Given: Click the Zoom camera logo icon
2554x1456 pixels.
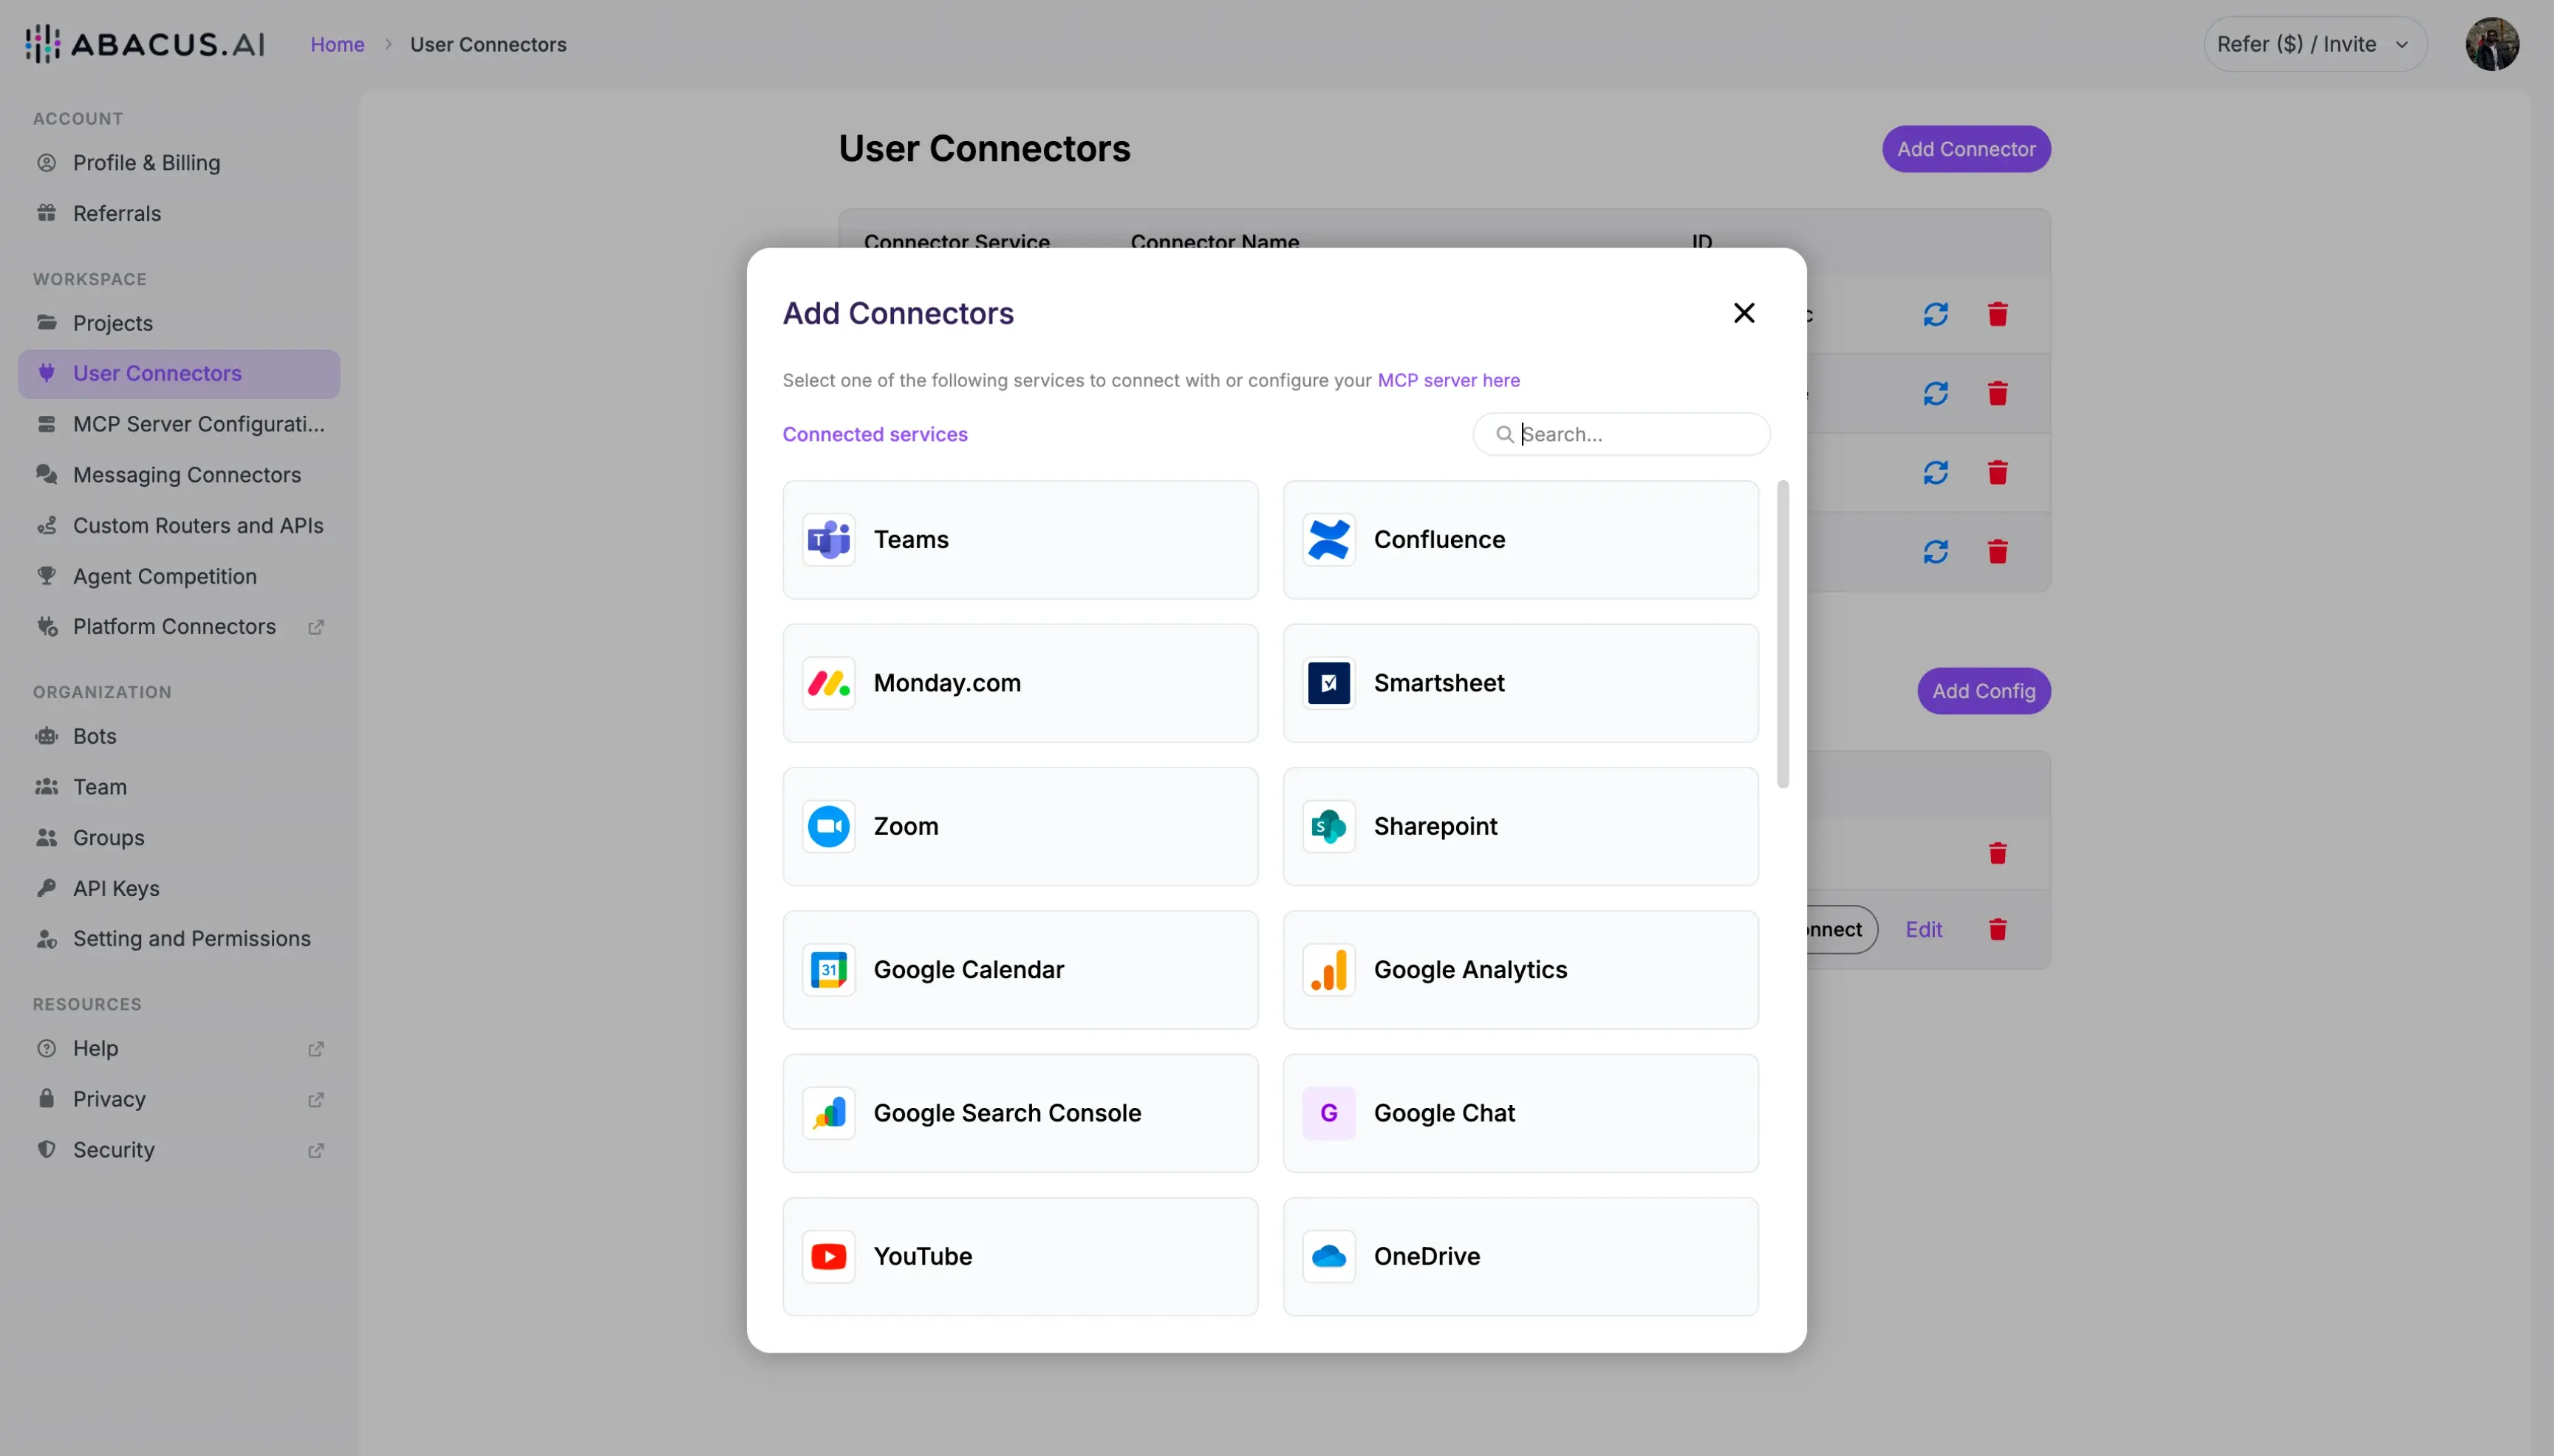Looking at the screenshot, I should pos(828,826).
